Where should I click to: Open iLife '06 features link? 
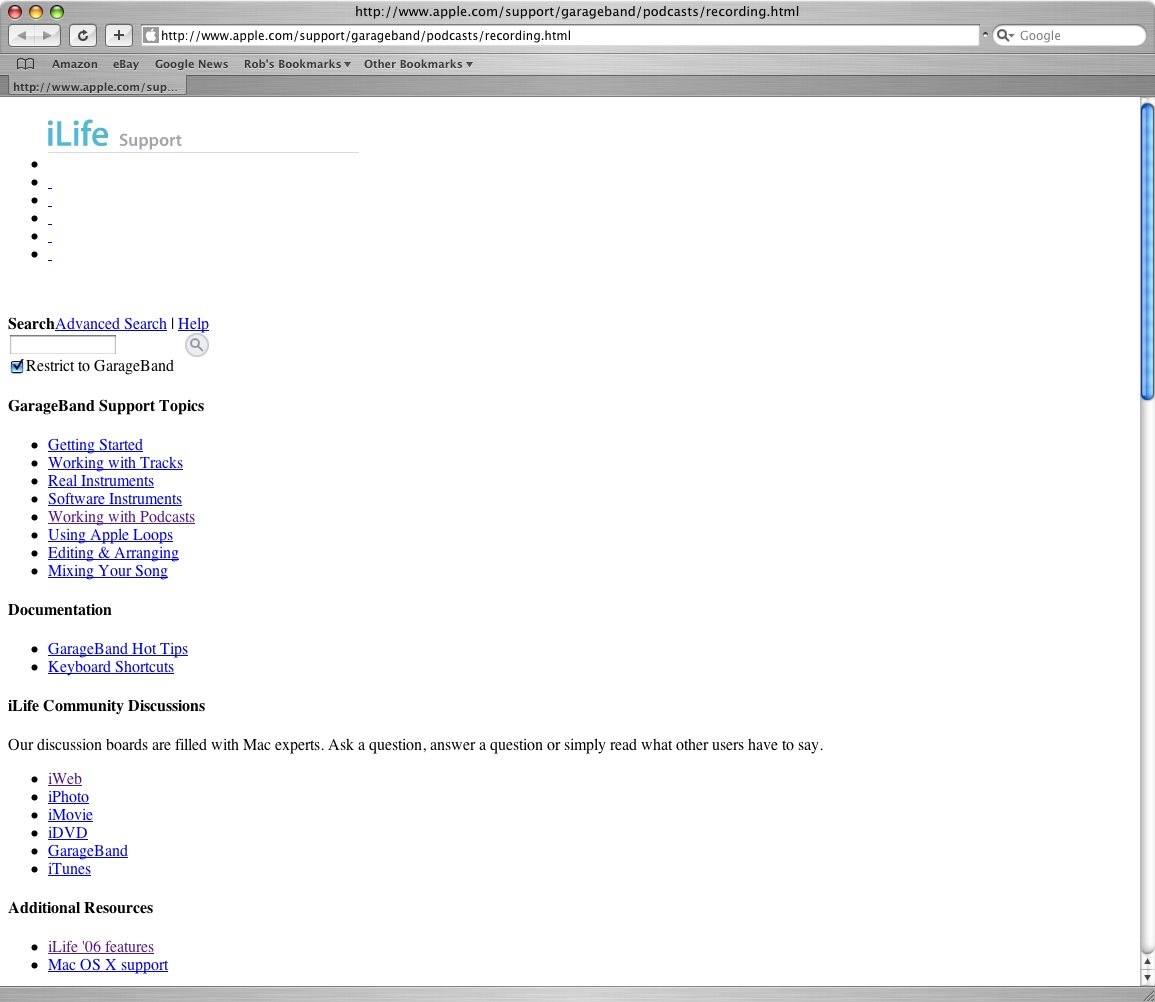[101, 947]
